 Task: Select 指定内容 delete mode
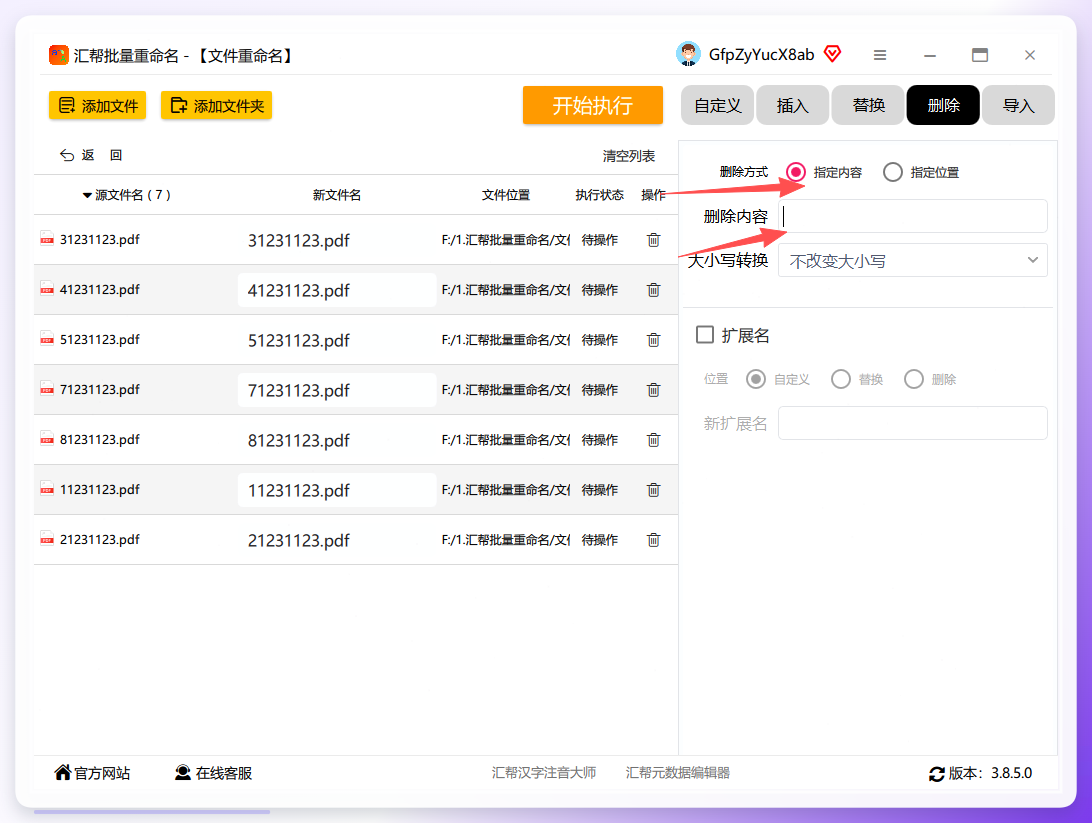click(x=796, y=172)
